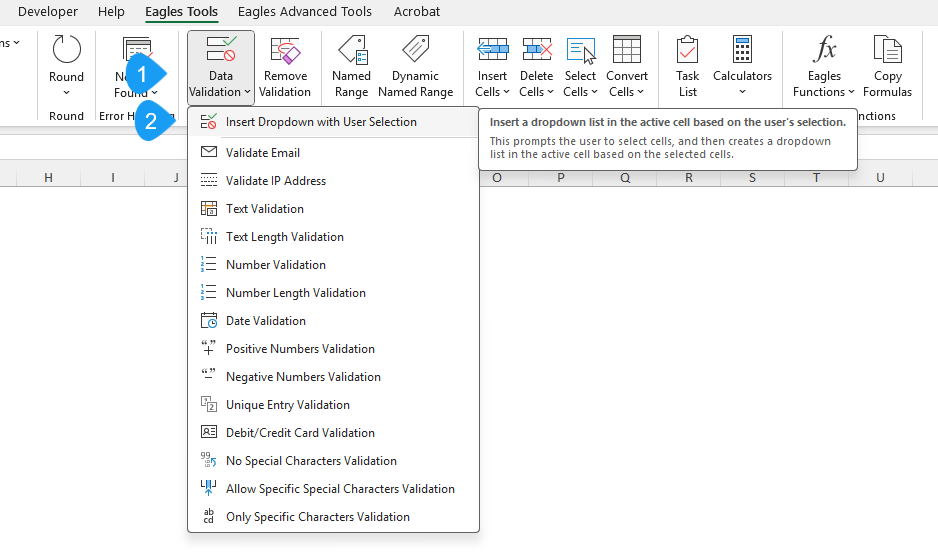
Task: Open the Delete Cells dropdown
Action: 537,66
